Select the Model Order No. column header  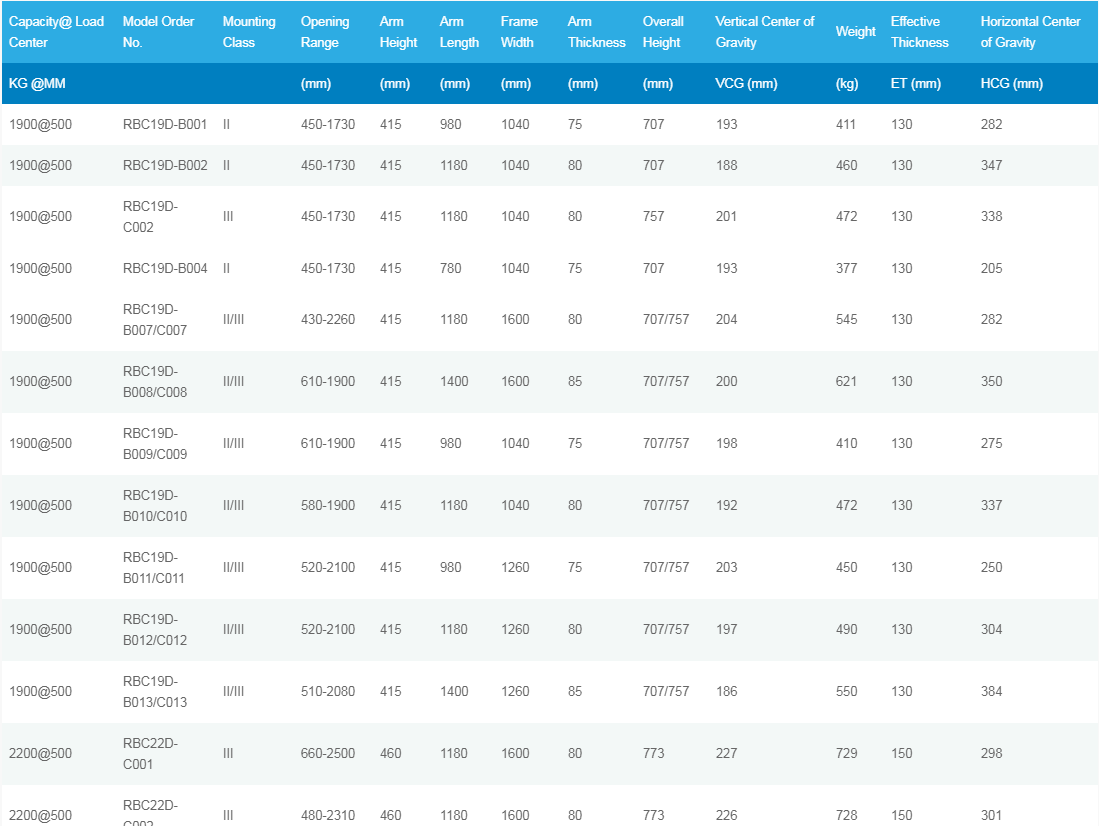pyautogui.click(x=158, y=32)
